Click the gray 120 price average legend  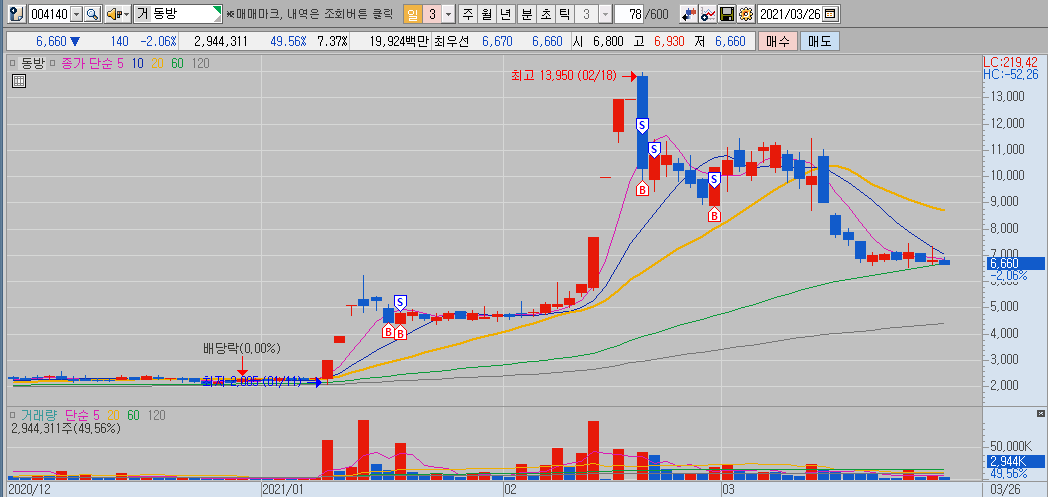pyautogui.click(x=201, y=63)
